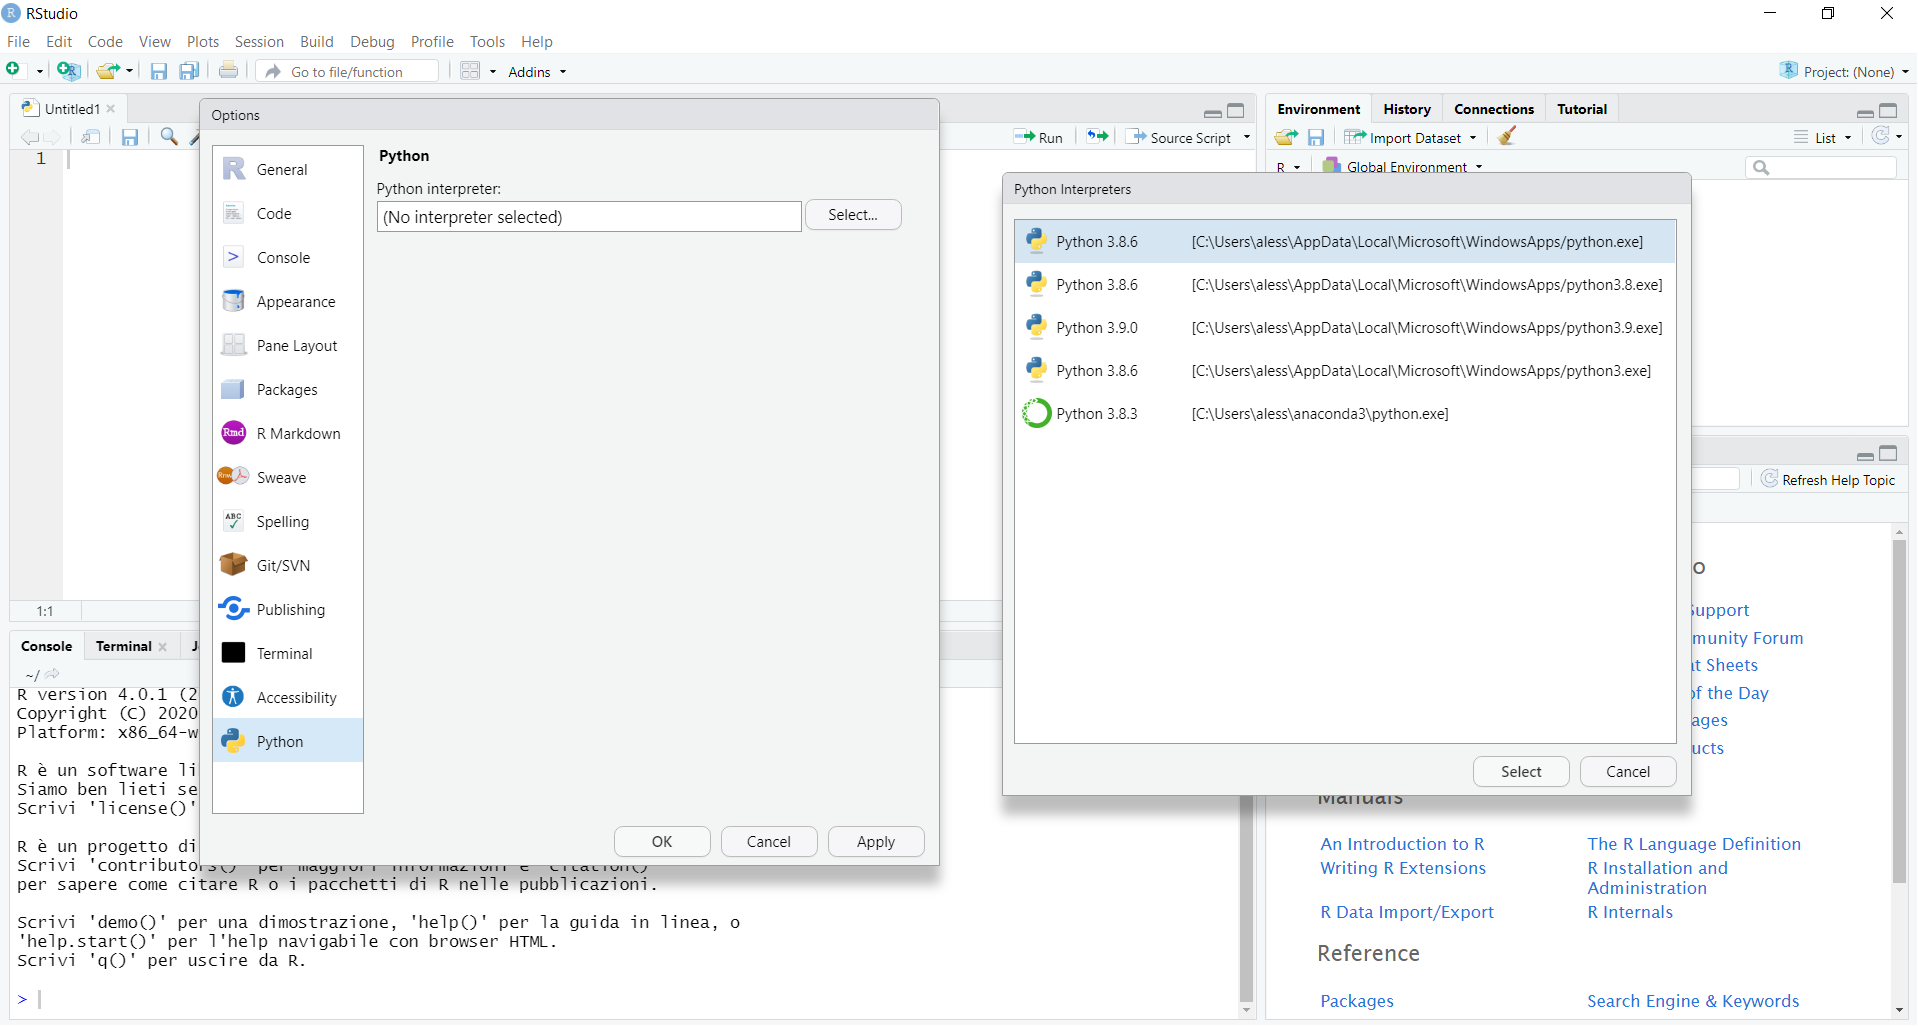Switch to the History tab

[1406, 109]
